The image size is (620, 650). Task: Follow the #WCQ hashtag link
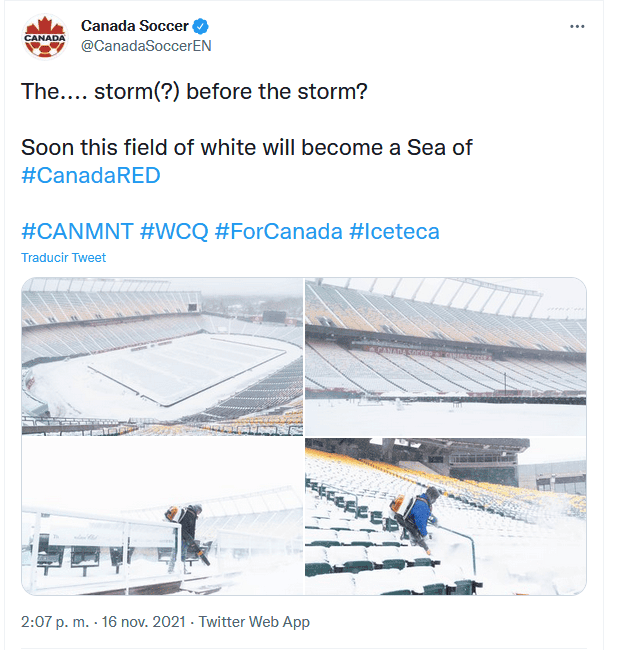(174, 231)
